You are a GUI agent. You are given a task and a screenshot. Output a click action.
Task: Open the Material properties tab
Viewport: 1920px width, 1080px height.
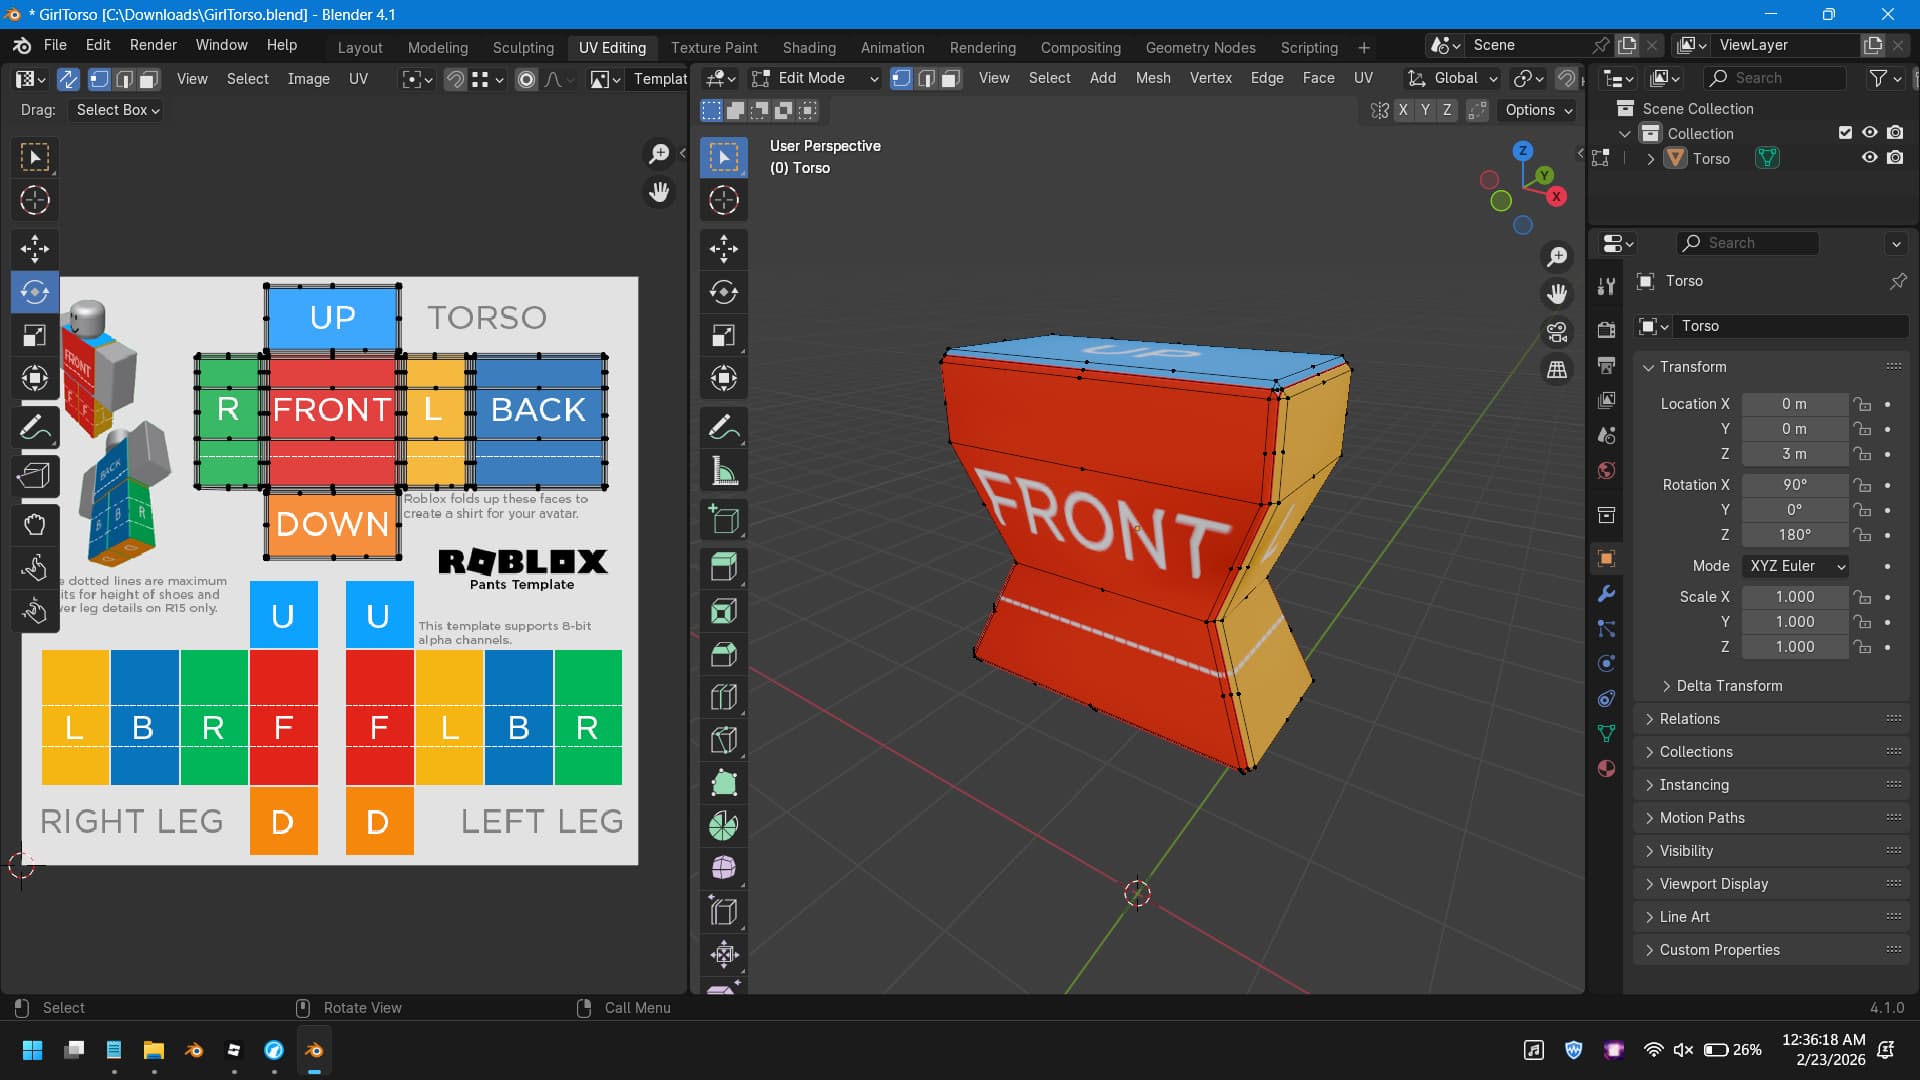click(x=1606, y=768)
